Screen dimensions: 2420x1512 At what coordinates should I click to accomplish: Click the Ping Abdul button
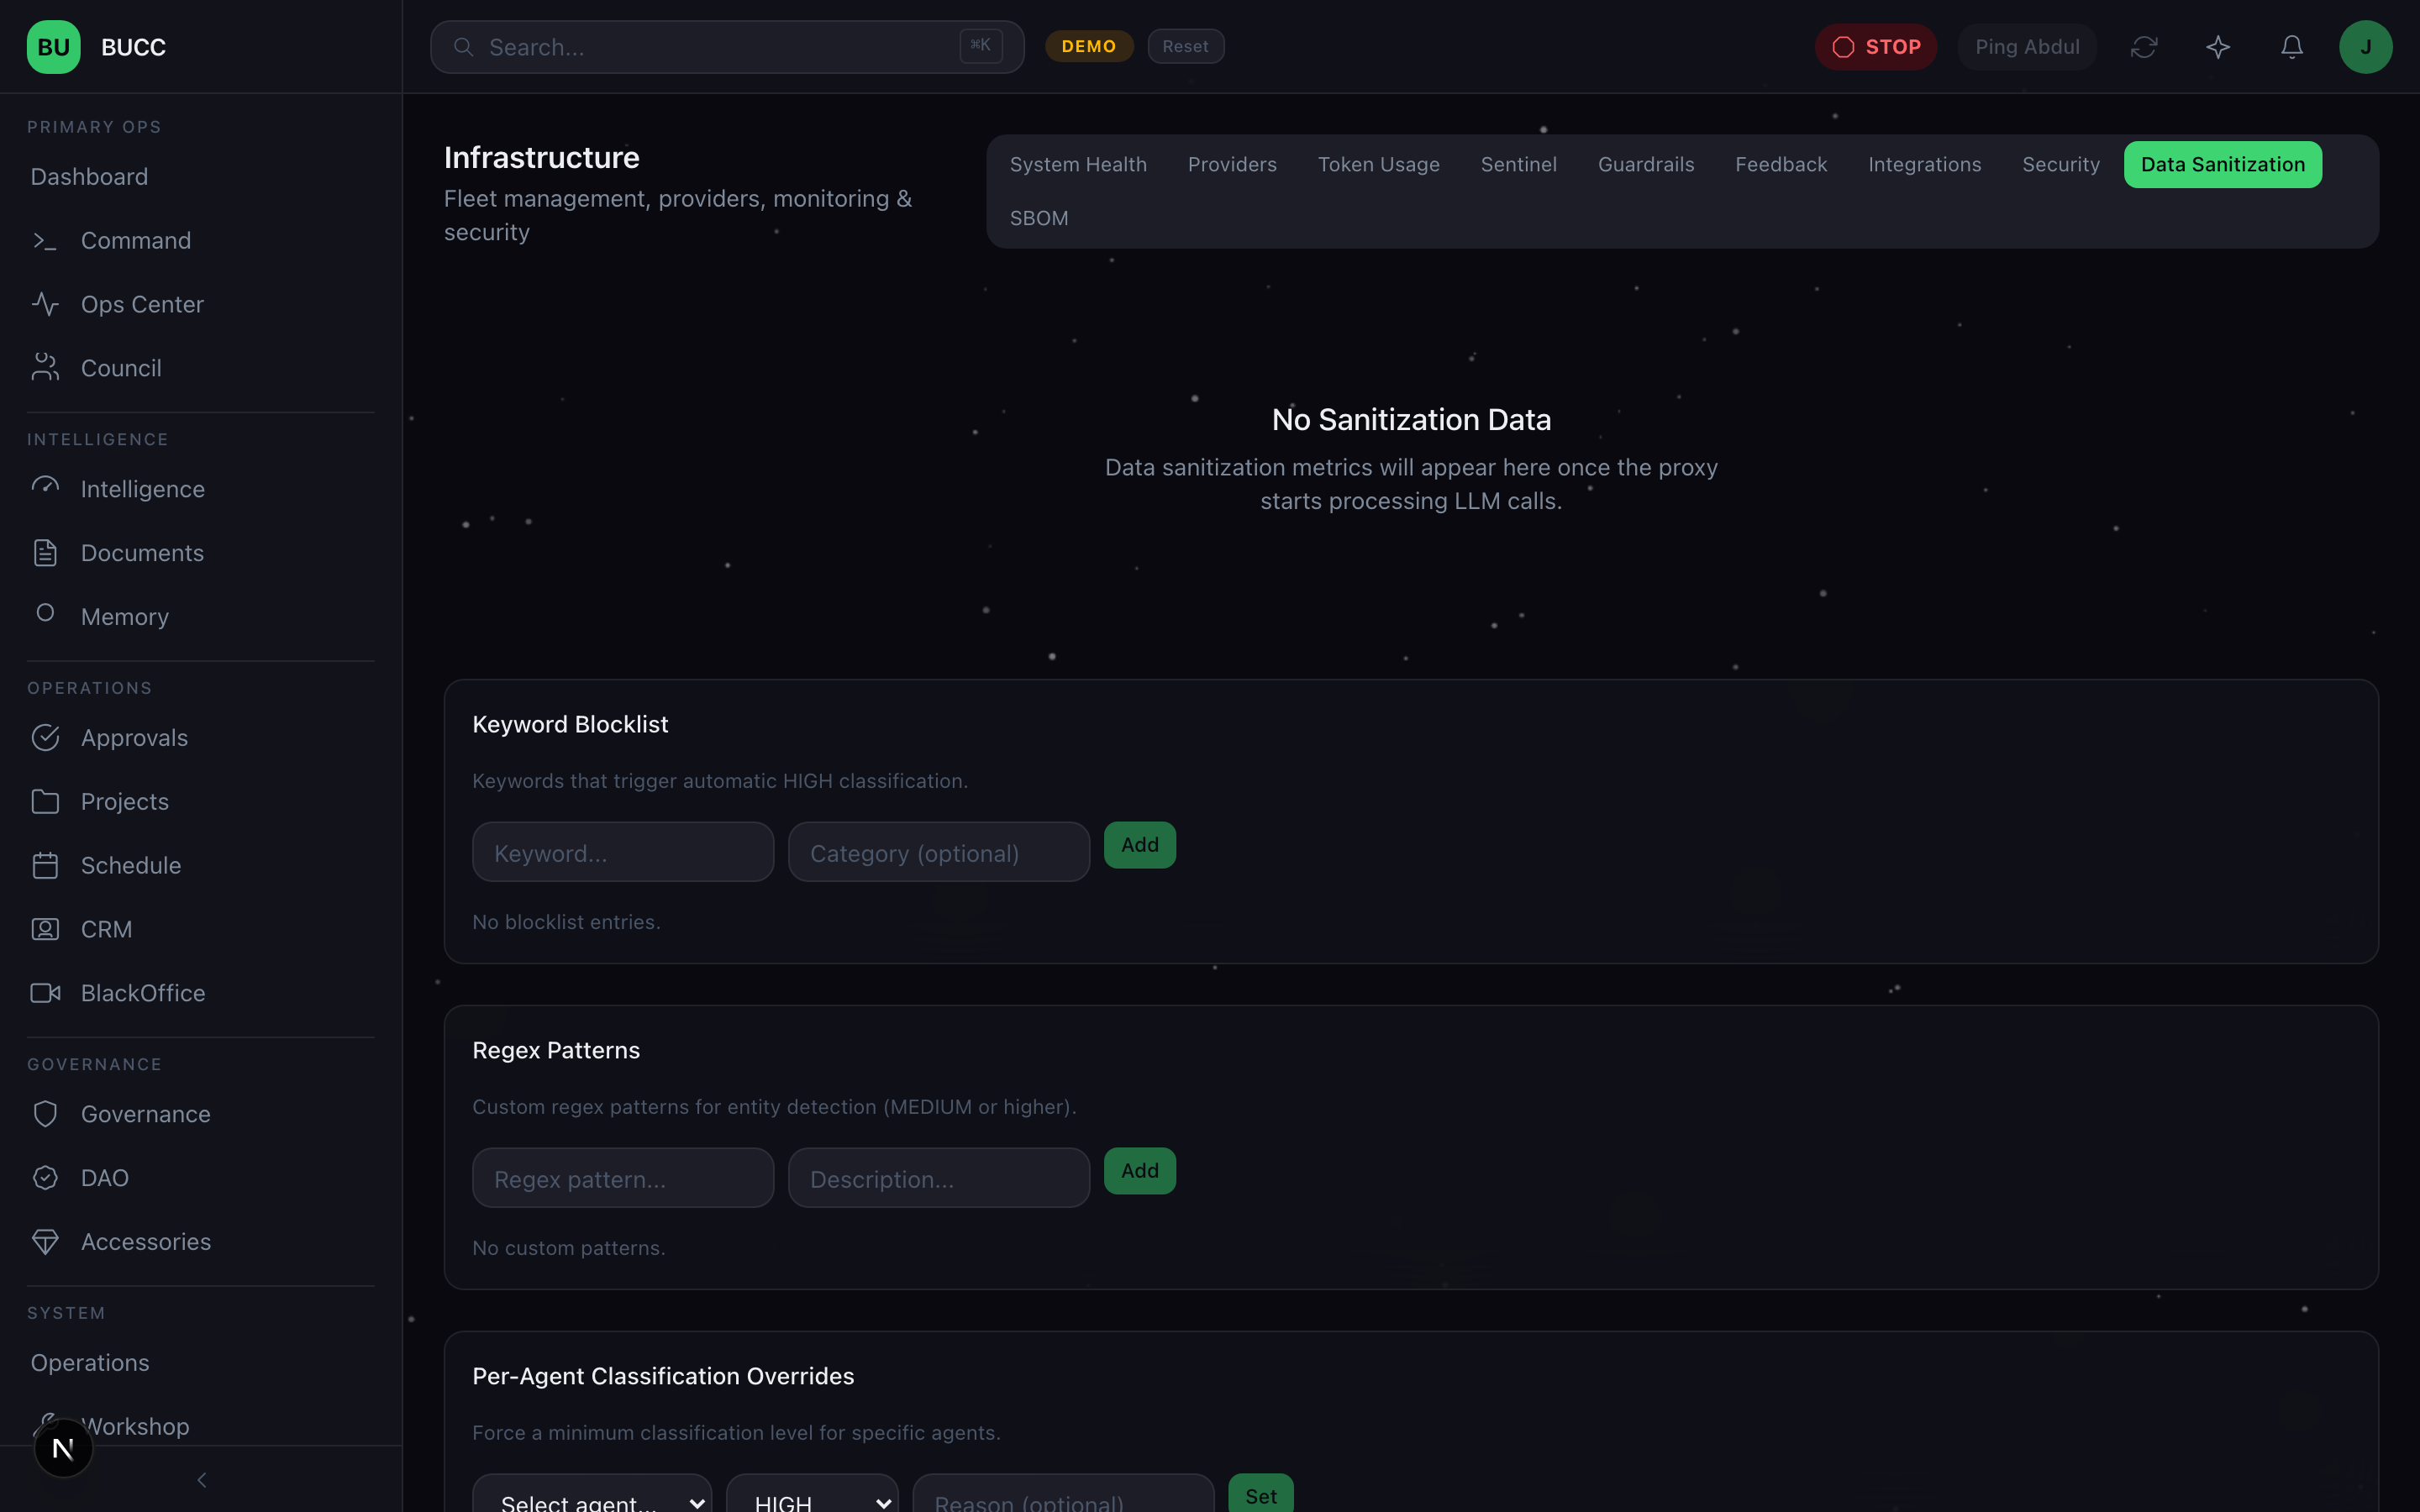click(2026, 46)
